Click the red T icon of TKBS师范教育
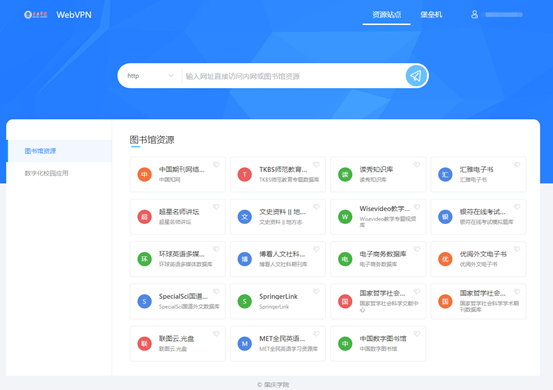This screenshot has height=390, width=553. pos(244,174)
